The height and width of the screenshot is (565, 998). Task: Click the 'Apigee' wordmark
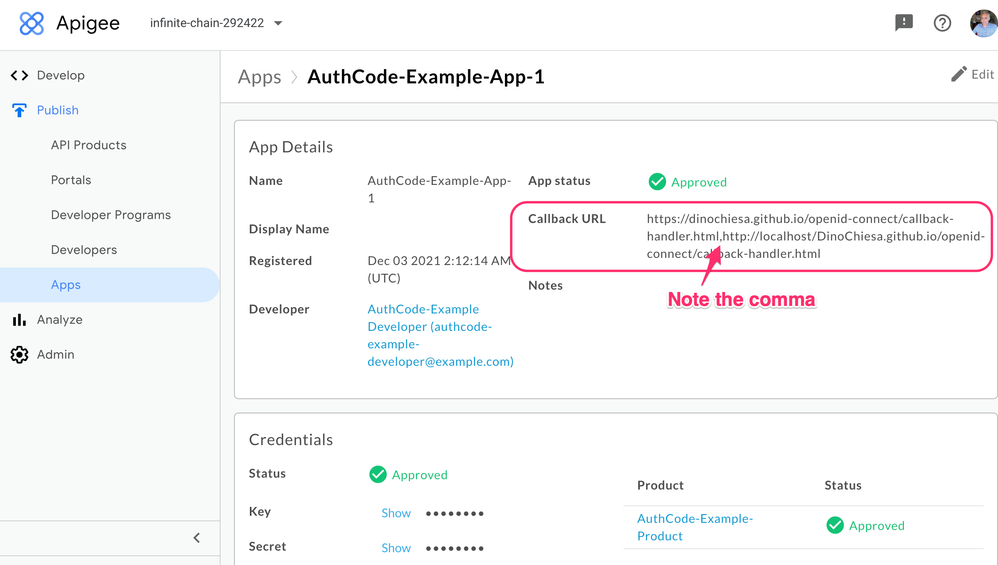coord(88,24)
